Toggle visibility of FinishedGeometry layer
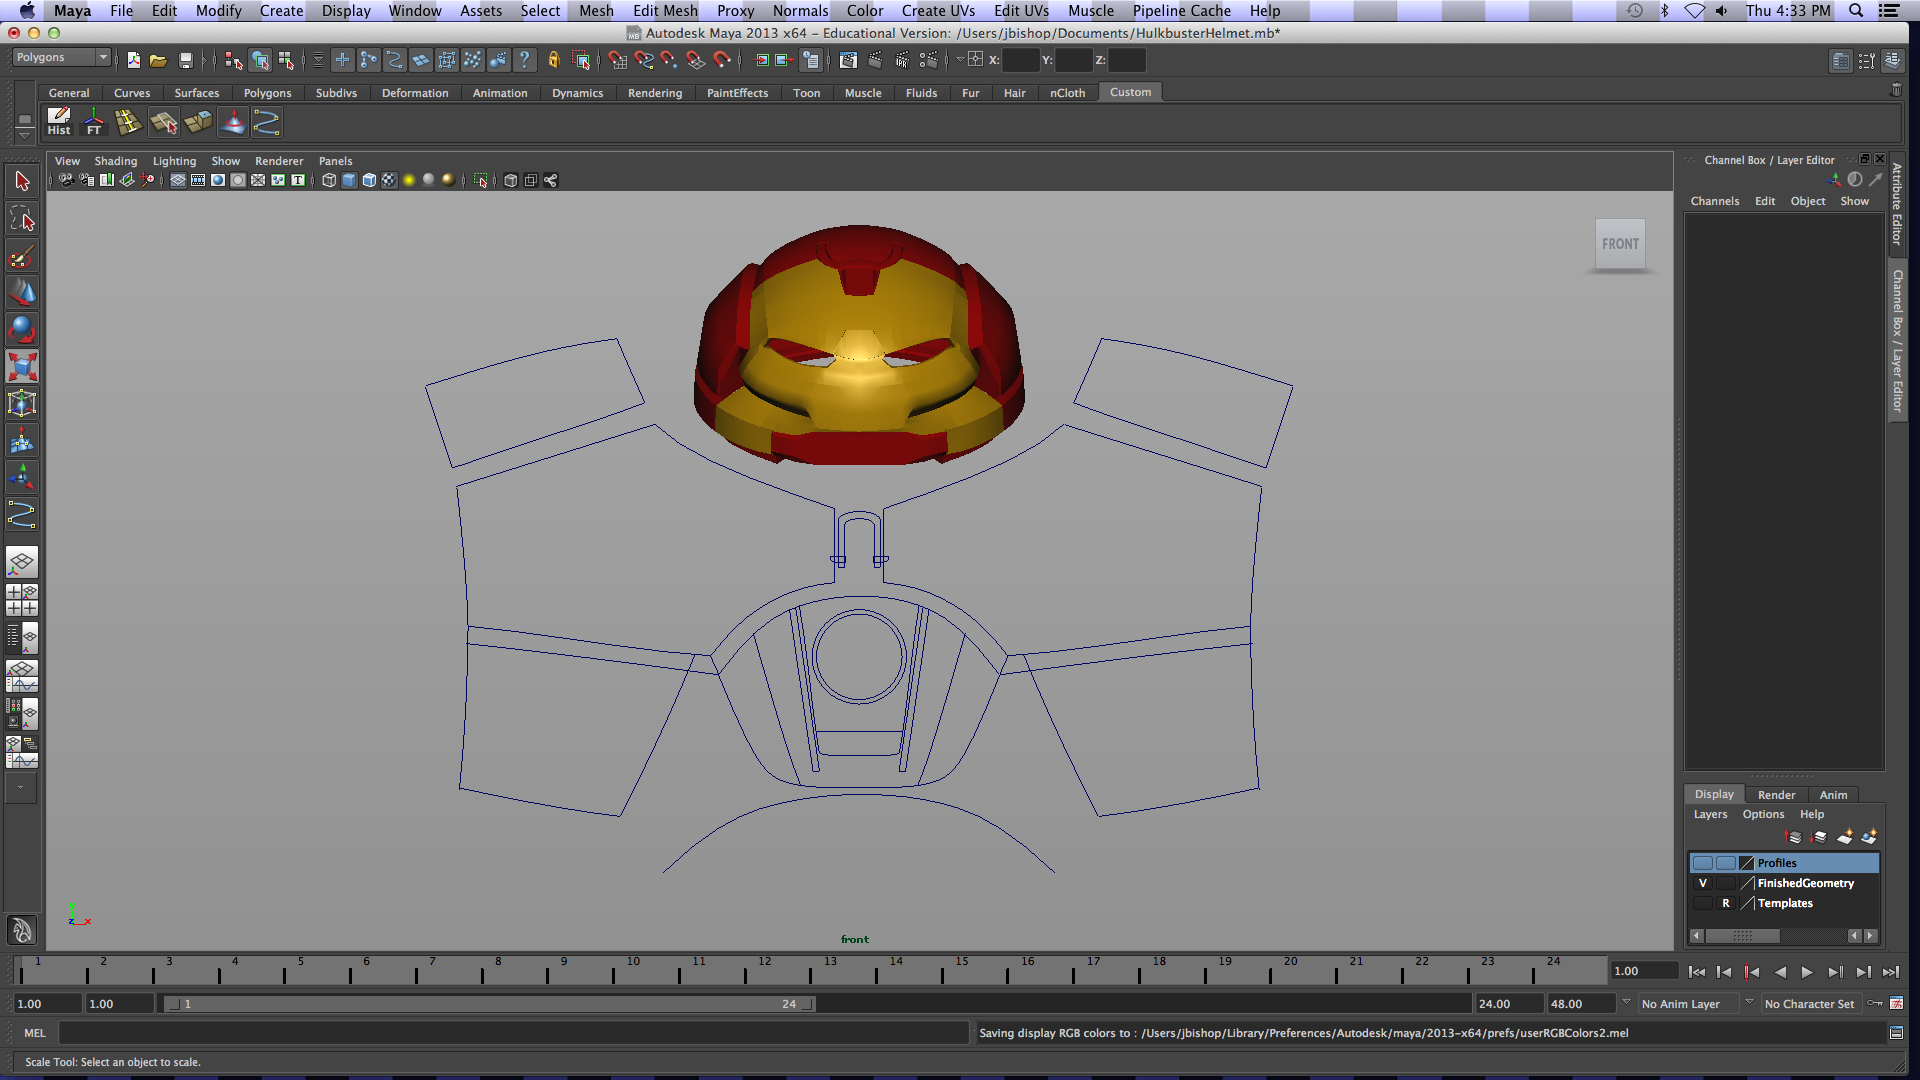The image size is (1920, 1080). [1703, 883]
